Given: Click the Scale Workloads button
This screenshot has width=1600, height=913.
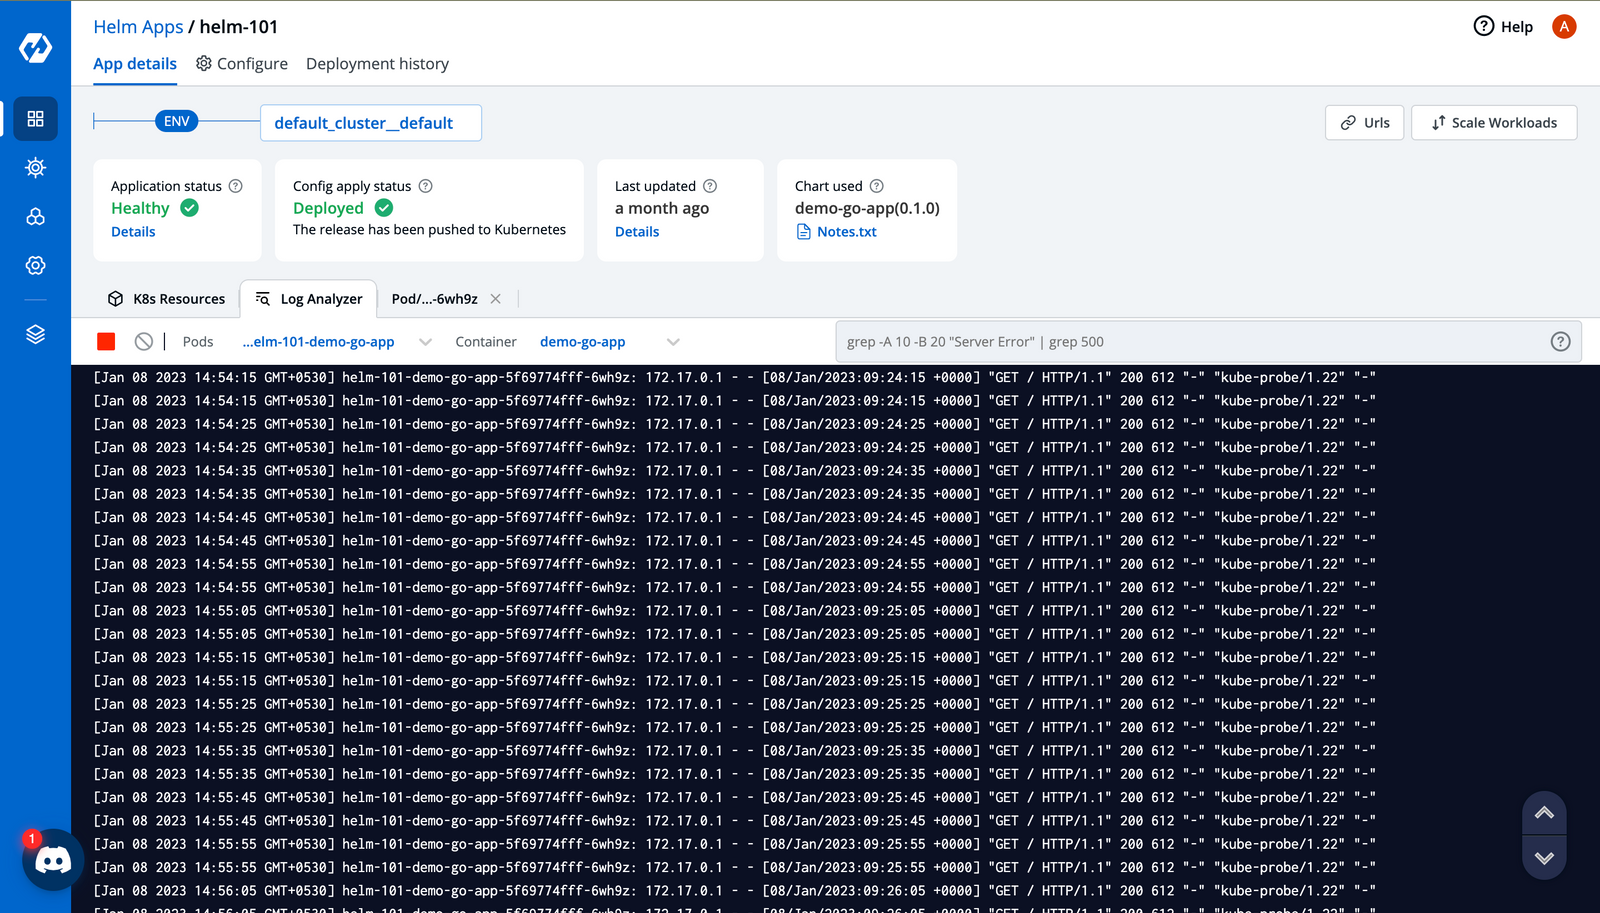Looking at the screenshot, I should [x=1494, y=122].
